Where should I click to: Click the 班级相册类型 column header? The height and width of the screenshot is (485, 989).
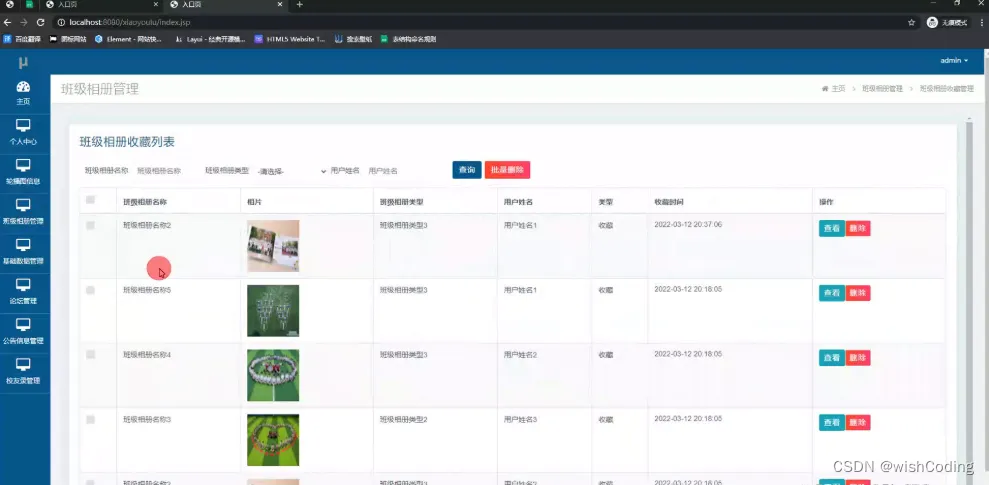pyautogui.click(x=401, y=202)
